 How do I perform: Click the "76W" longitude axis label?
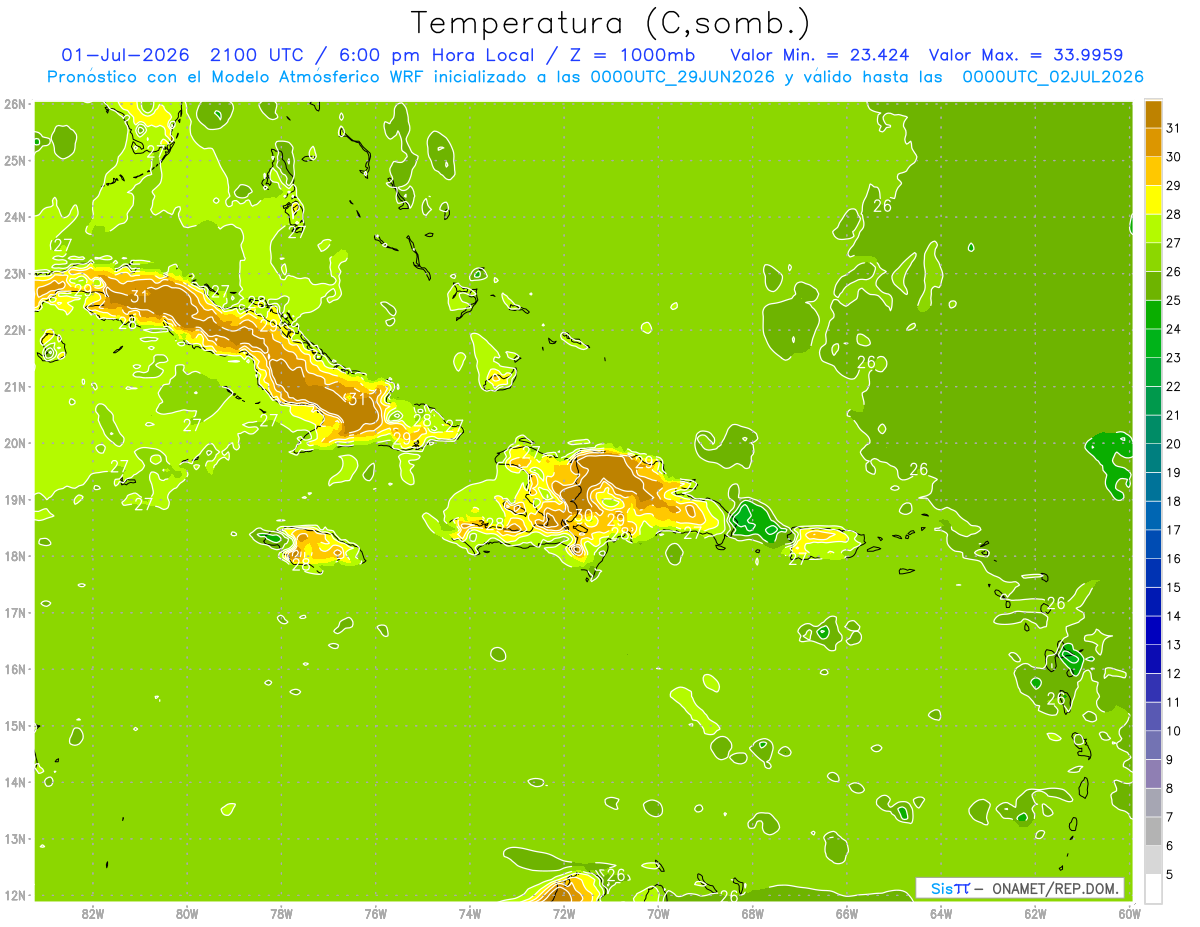[x=375, y=914]
